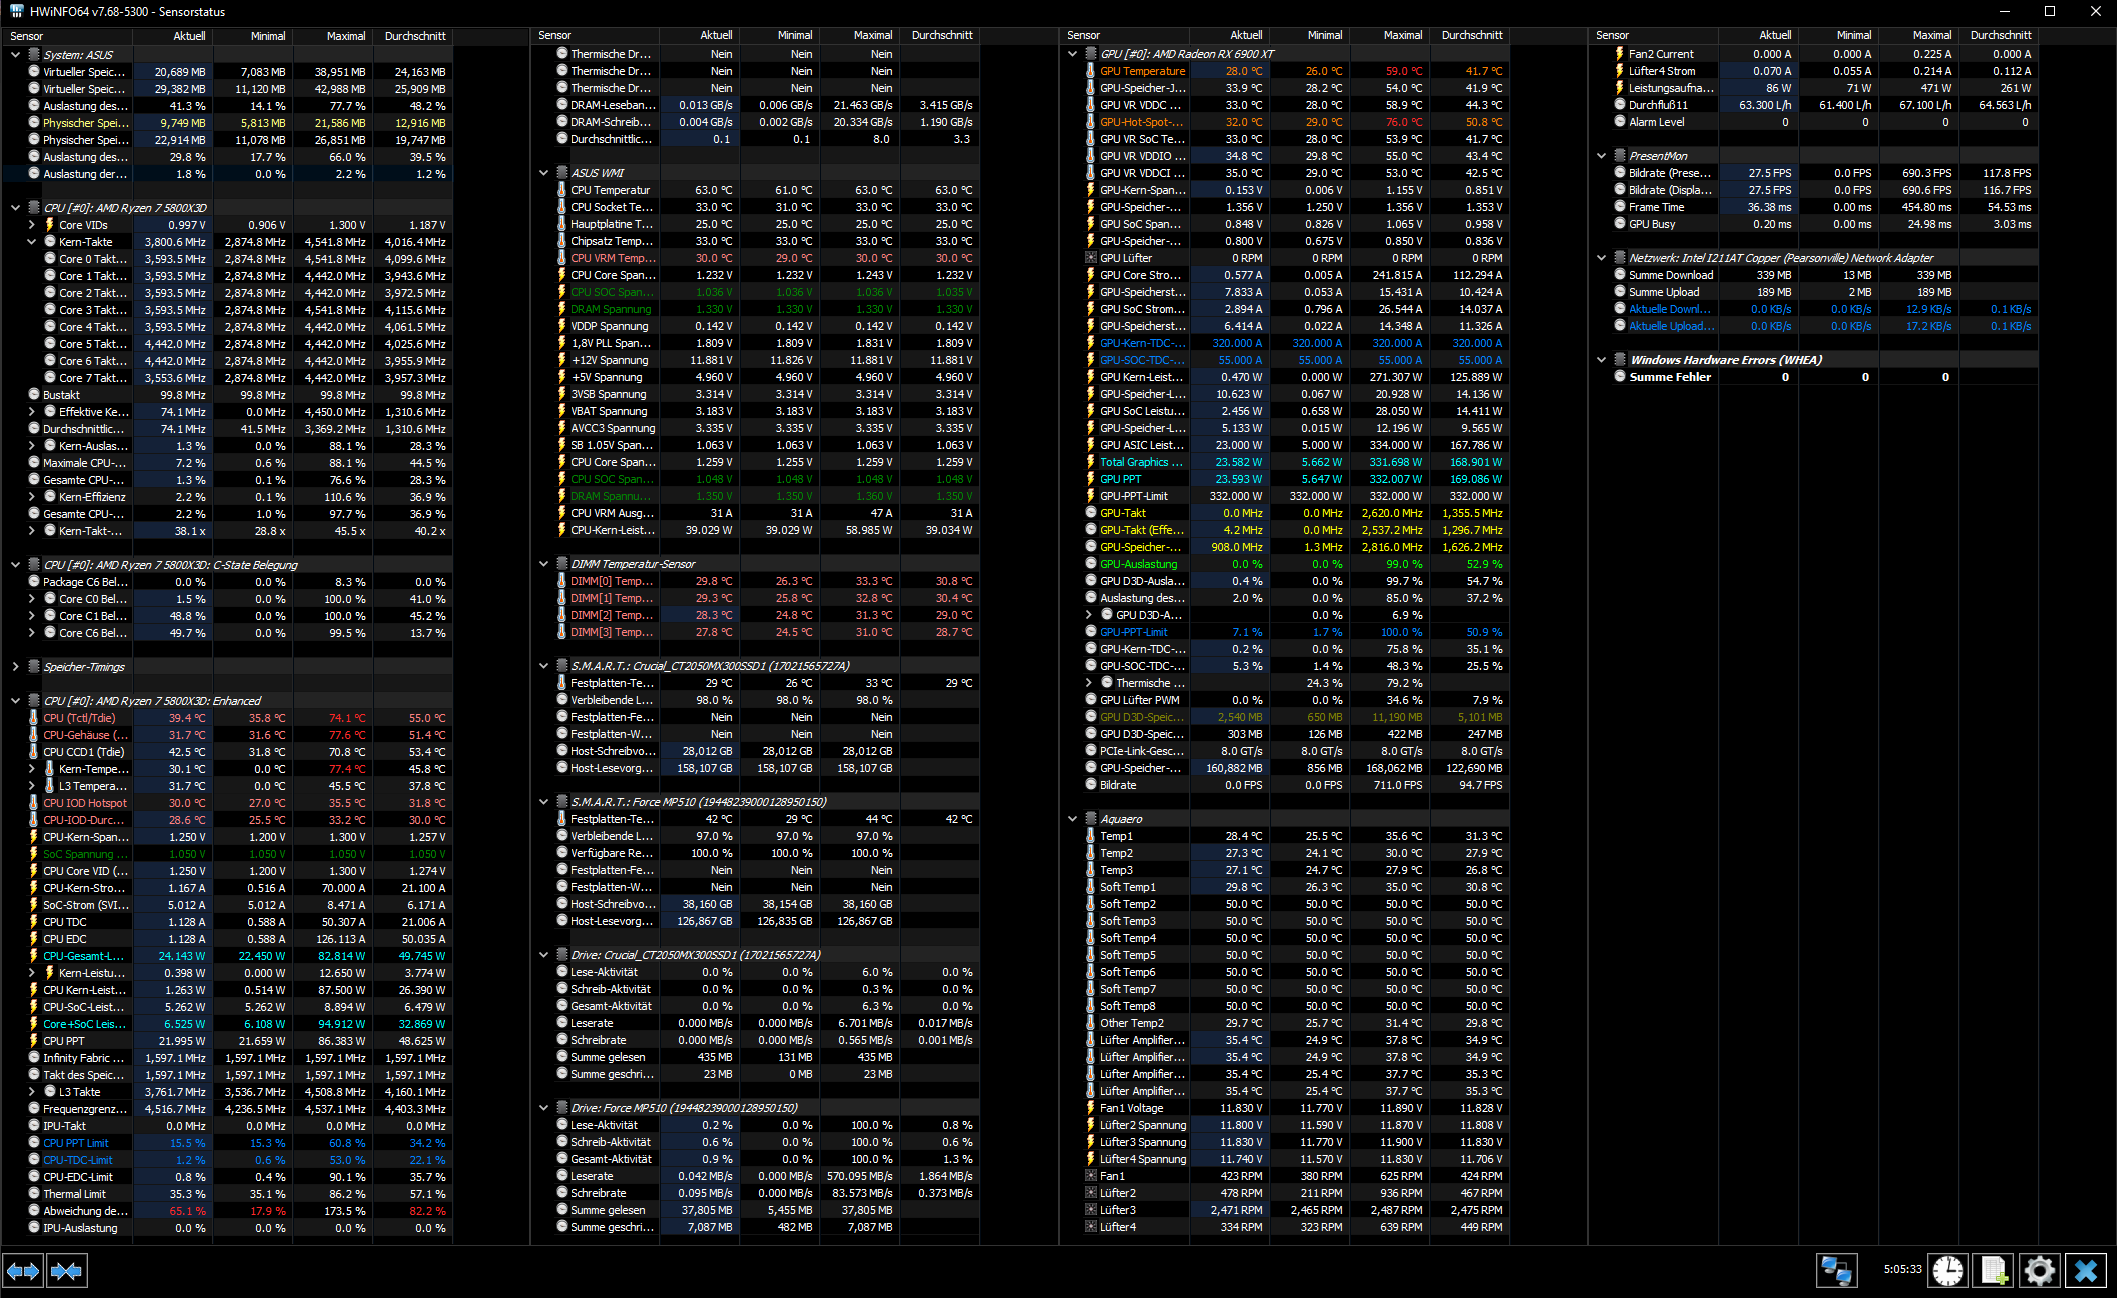
Task: Select the Frame Time row
Action: [1656, 207]
